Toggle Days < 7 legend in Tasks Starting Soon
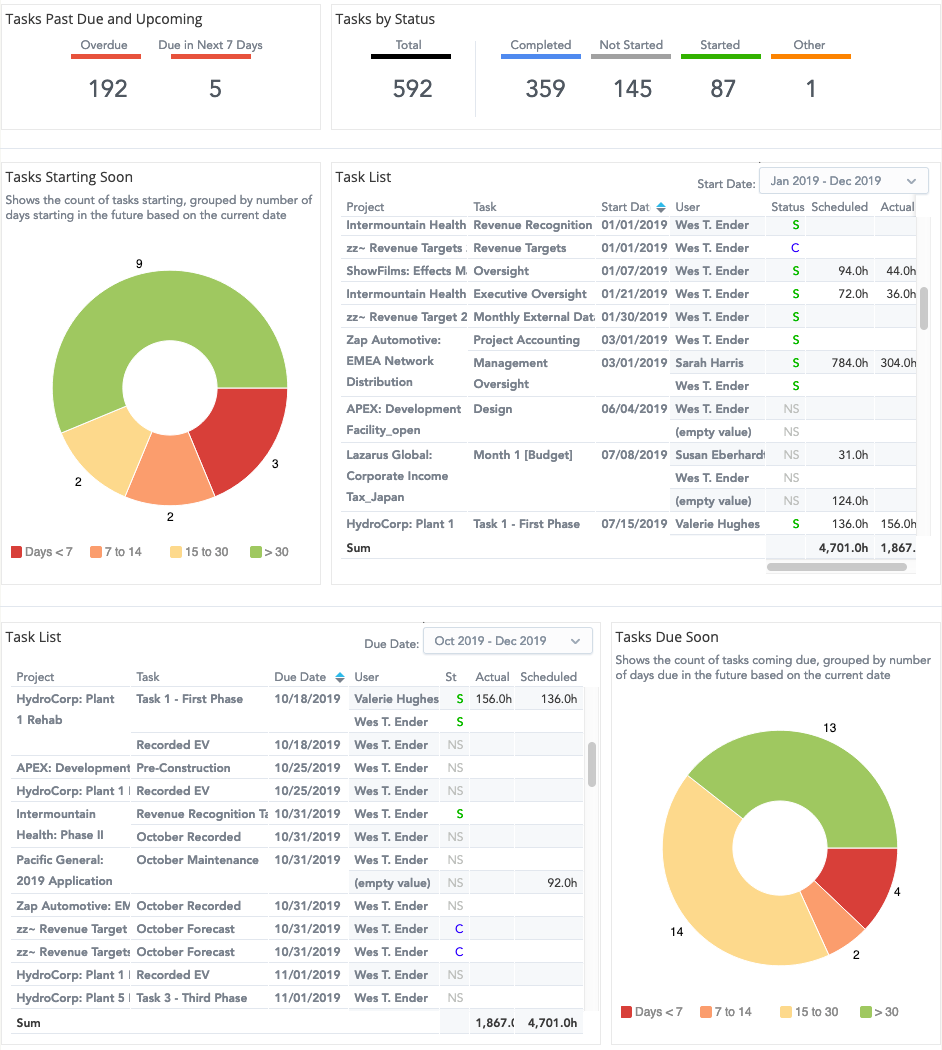The height and width of the screenshot is (1050, 942). 42,552
